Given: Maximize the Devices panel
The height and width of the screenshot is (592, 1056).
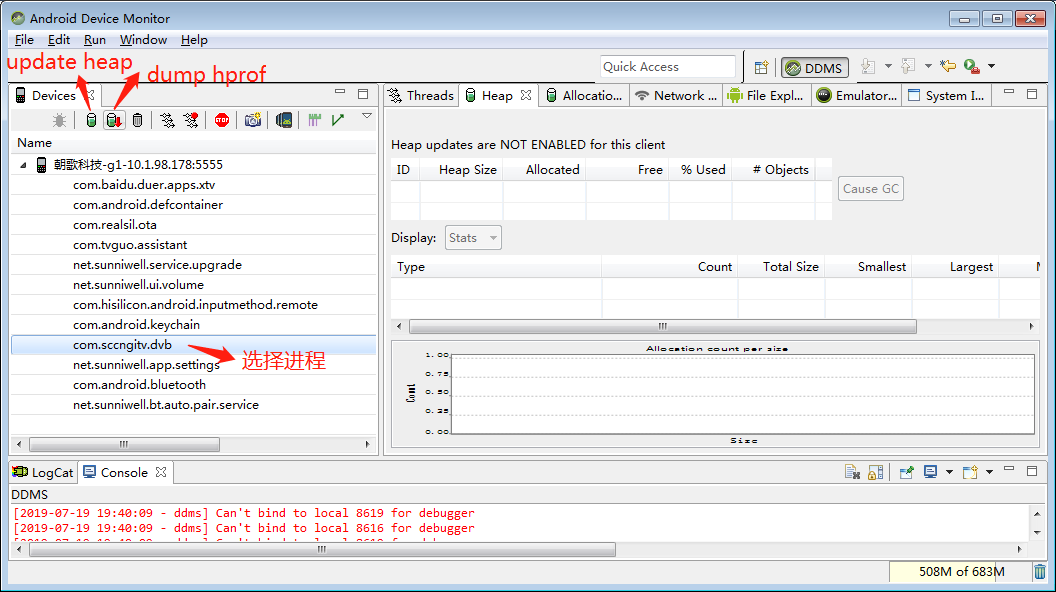Looking at the screenshot, I should [x=363, y=94].
